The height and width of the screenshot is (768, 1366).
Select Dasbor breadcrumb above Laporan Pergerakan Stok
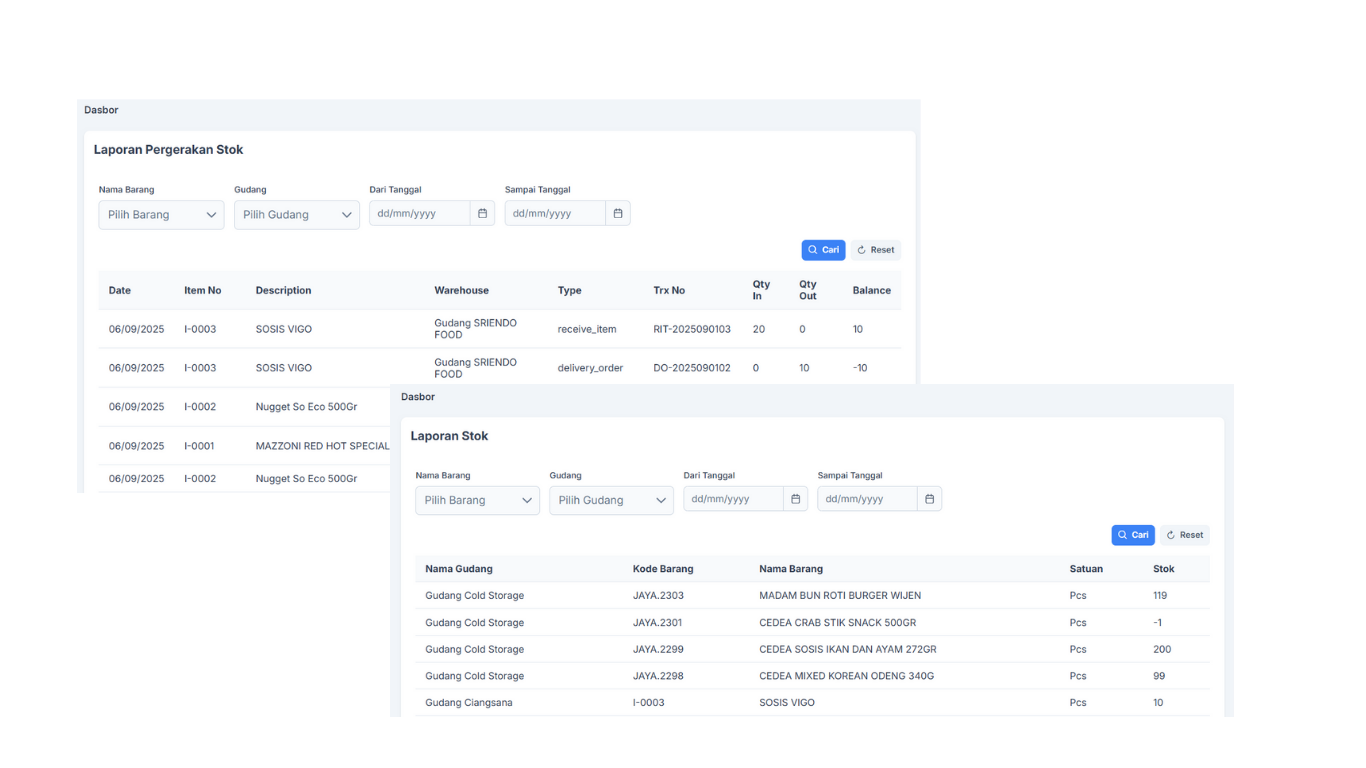click(x=101, y=110)
